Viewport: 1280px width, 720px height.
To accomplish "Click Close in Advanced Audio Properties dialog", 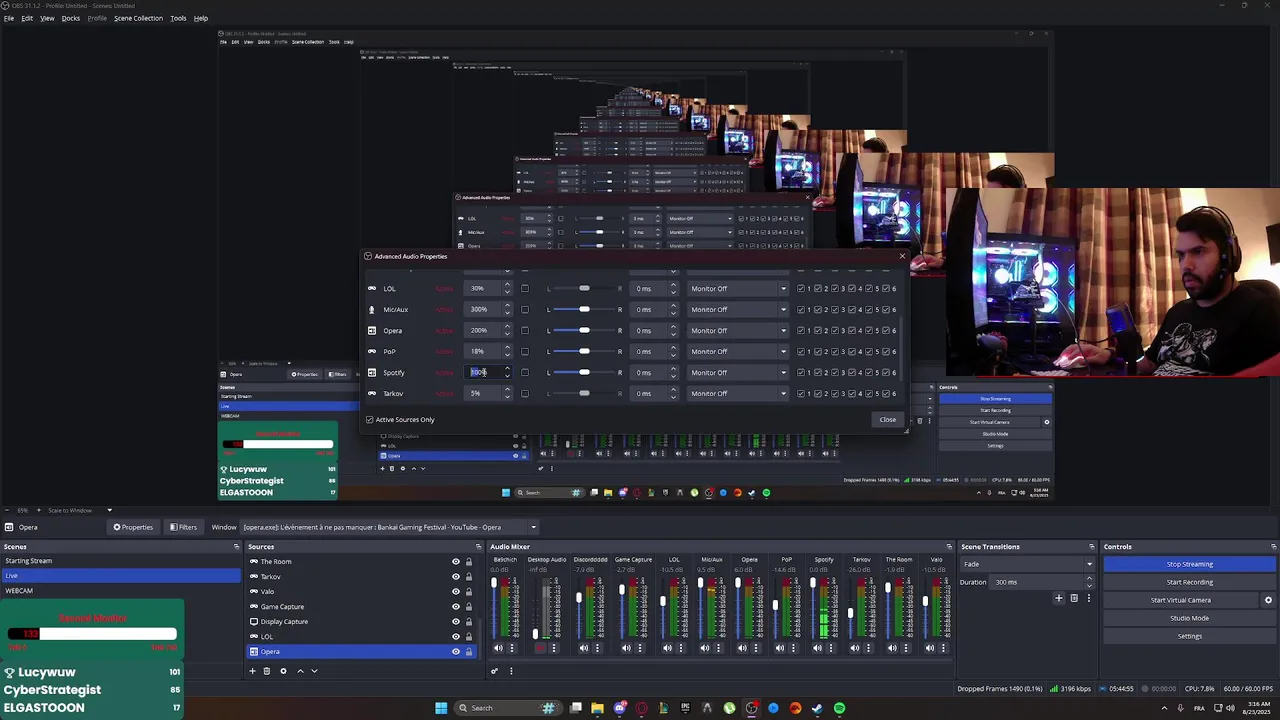I will 887,420.
